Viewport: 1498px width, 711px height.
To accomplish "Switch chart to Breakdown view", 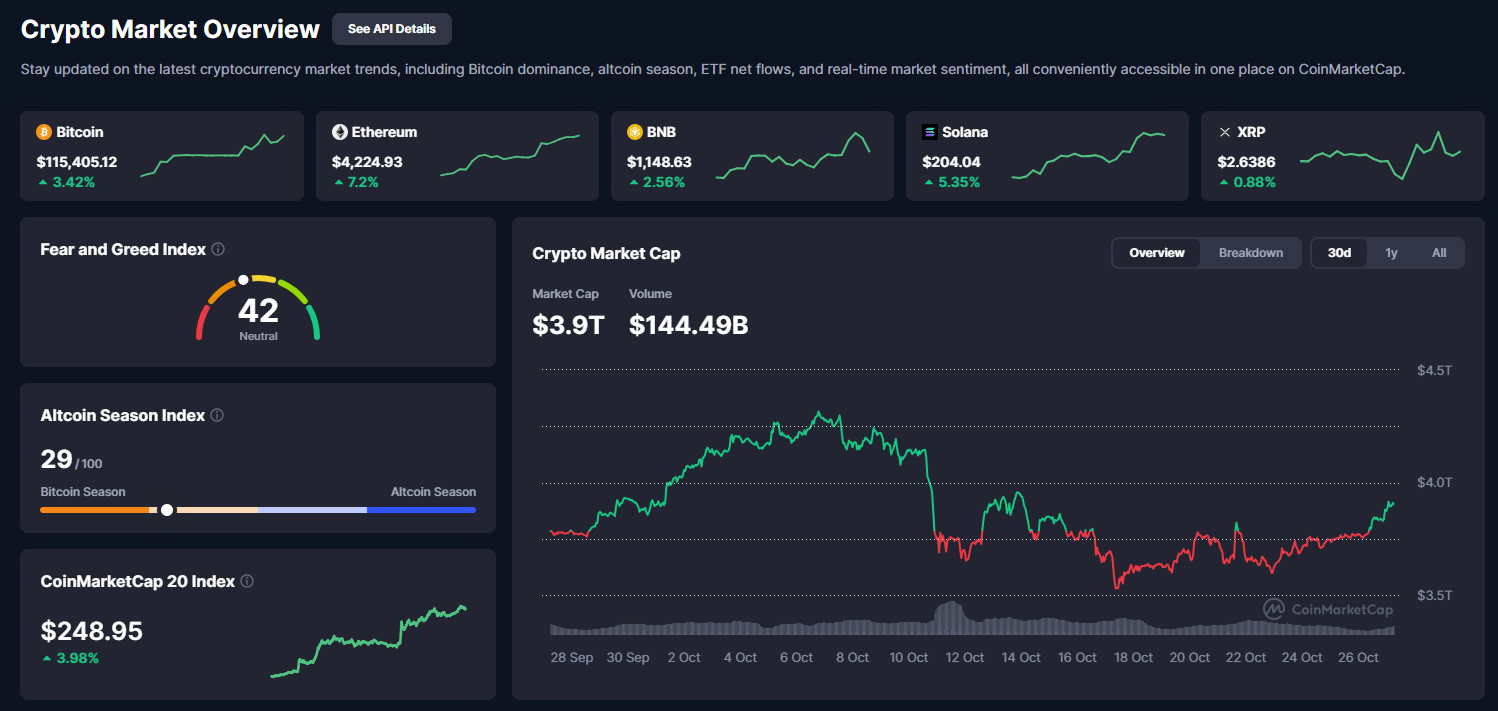I will coord(1250,253).
